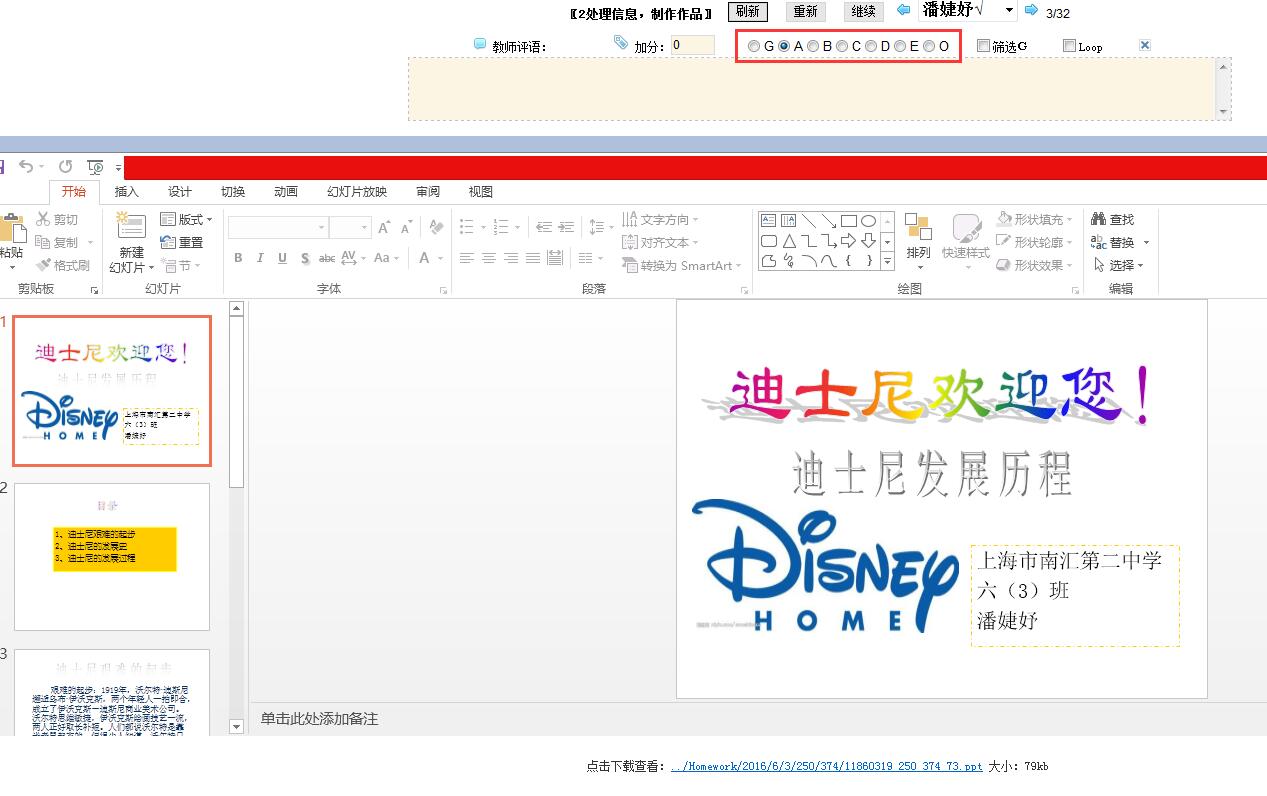1267x796 pixels.
Task: Click the Format Painter brush
Action: [x=63, y=265]
